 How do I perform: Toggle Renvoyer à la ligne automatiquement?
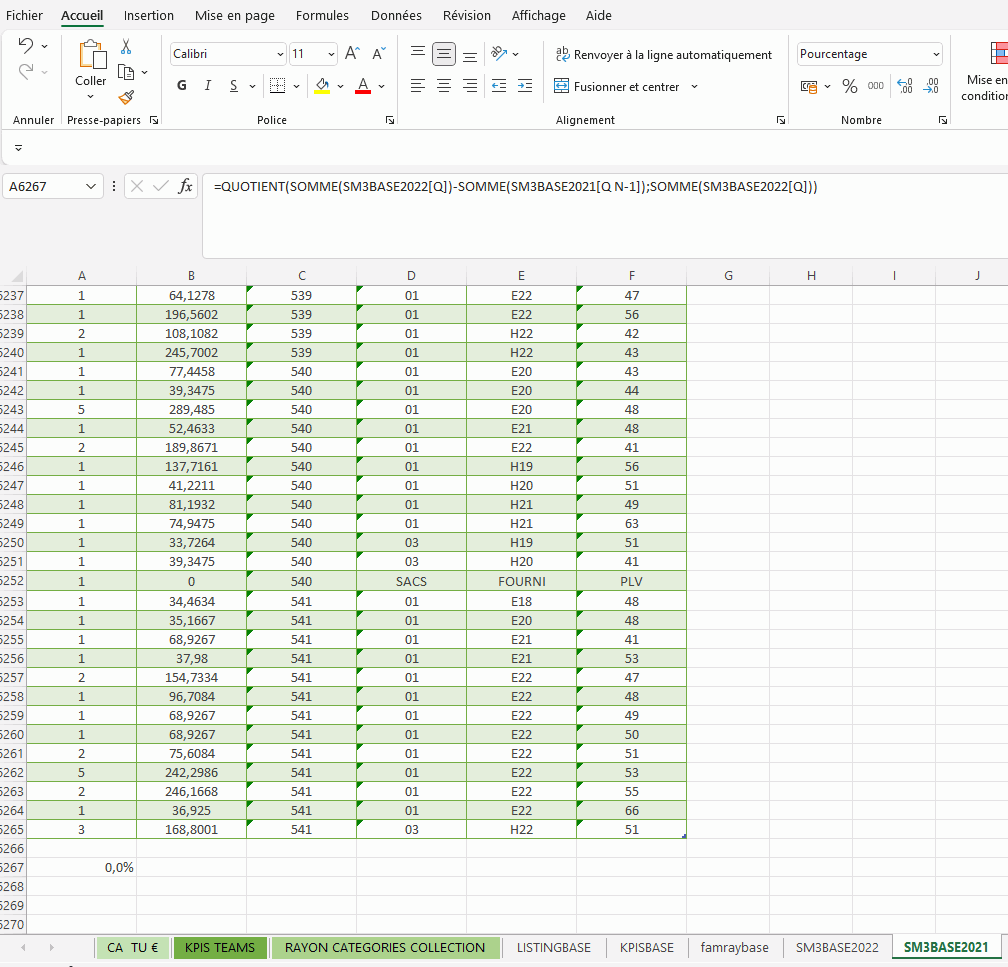(x=663, y=55)
